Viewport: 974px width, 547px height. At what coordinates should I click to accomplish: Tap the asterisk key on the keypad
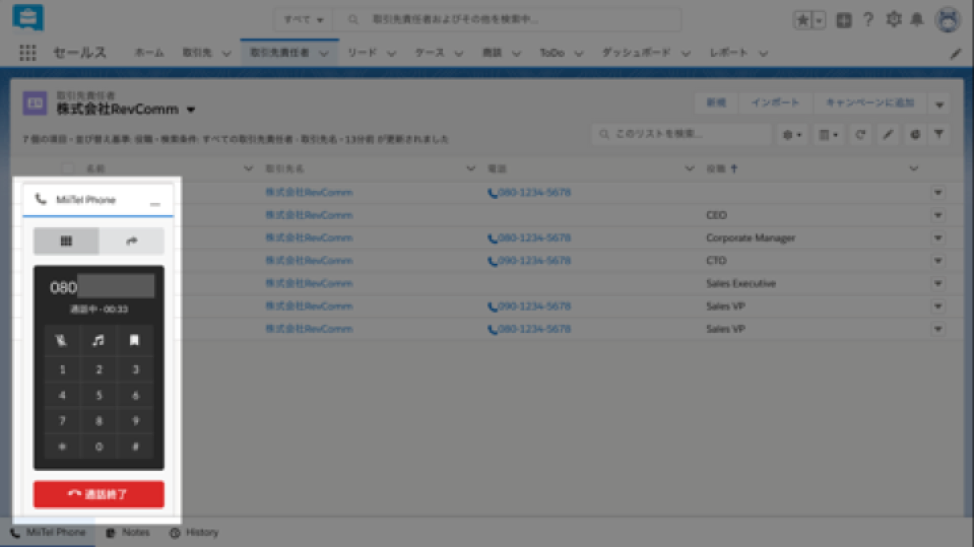(62, 446)
